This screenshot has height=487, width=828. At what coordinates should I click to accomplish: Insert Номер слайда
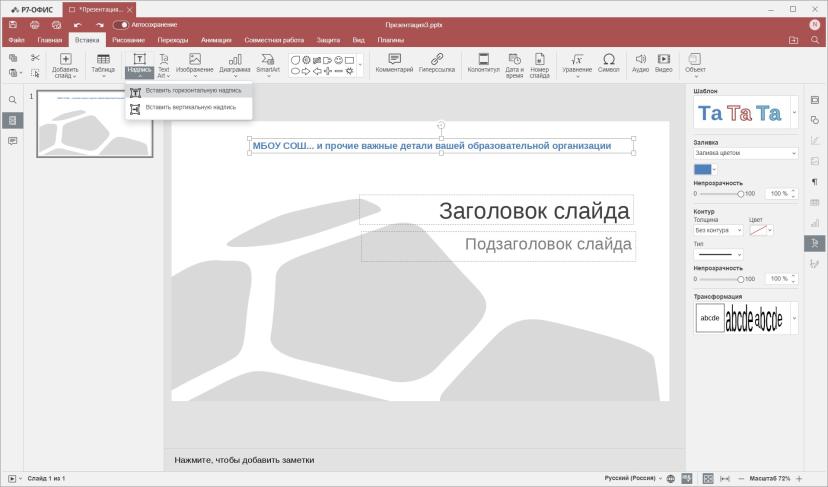[x=539, y=66]
